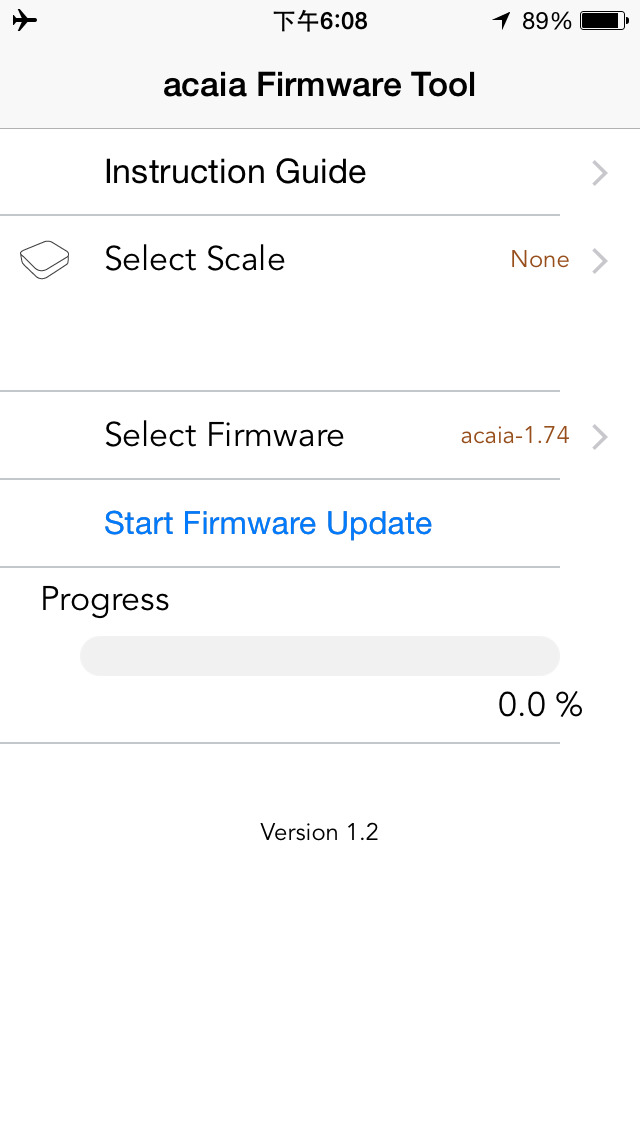Open the Select Firmware row
Screen dimensions: 640x1136
pyautogui.click(x=320, y=435)
